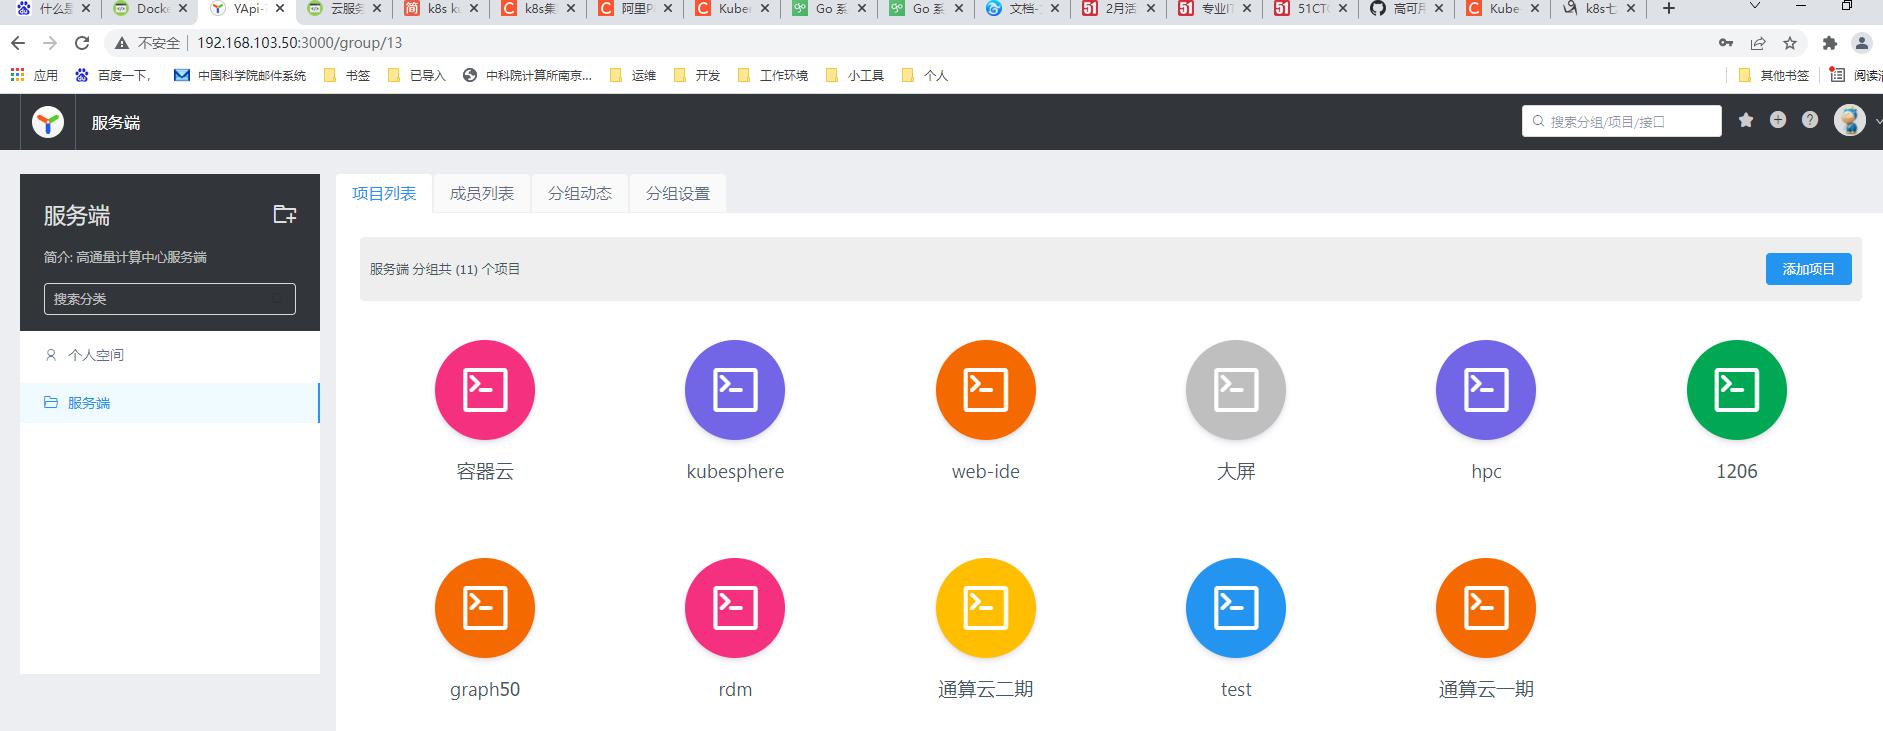Bookmark this page with star icon
1883x731 pixels.
1790,43
